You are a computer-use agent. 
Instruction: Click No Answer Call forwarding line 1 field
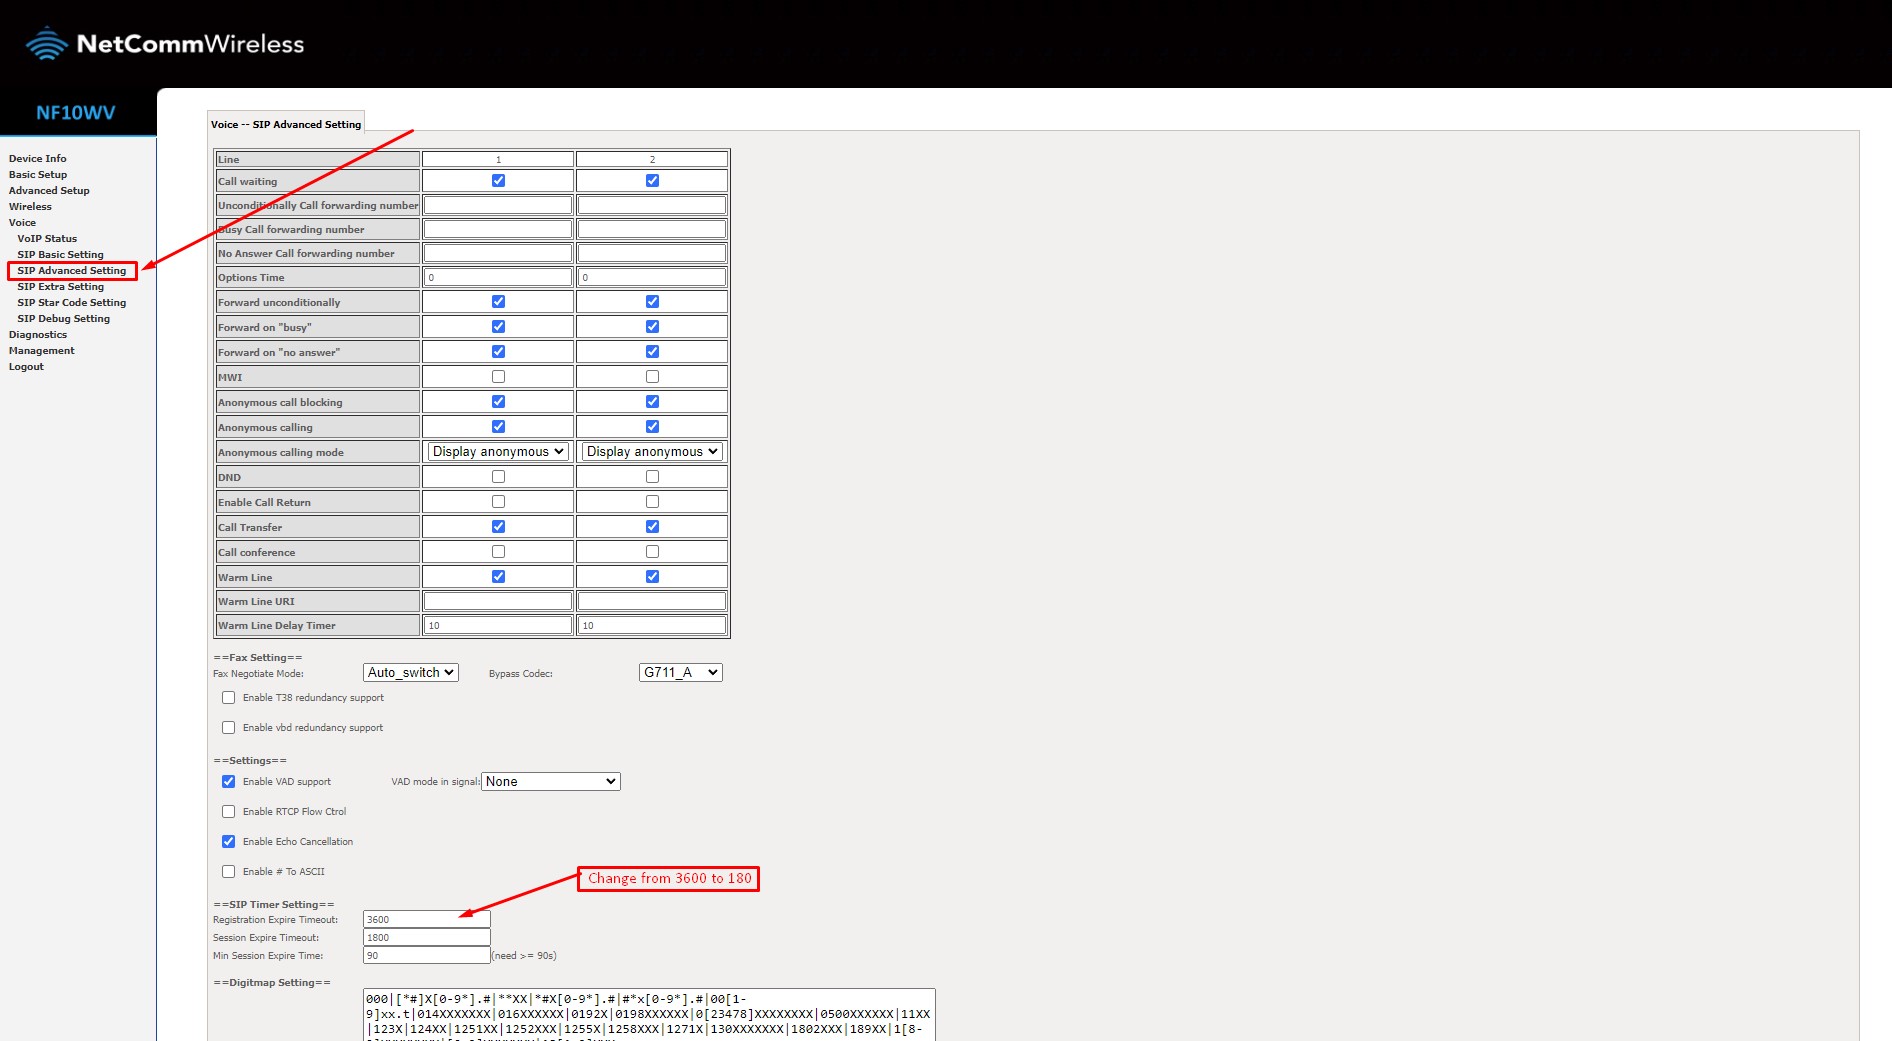coord(498,253)
